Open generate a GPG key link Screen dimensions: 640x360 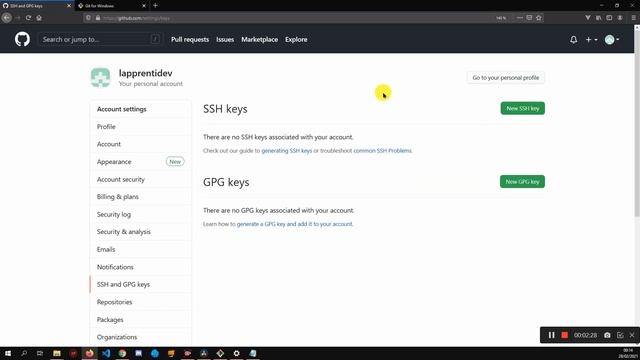294,224
